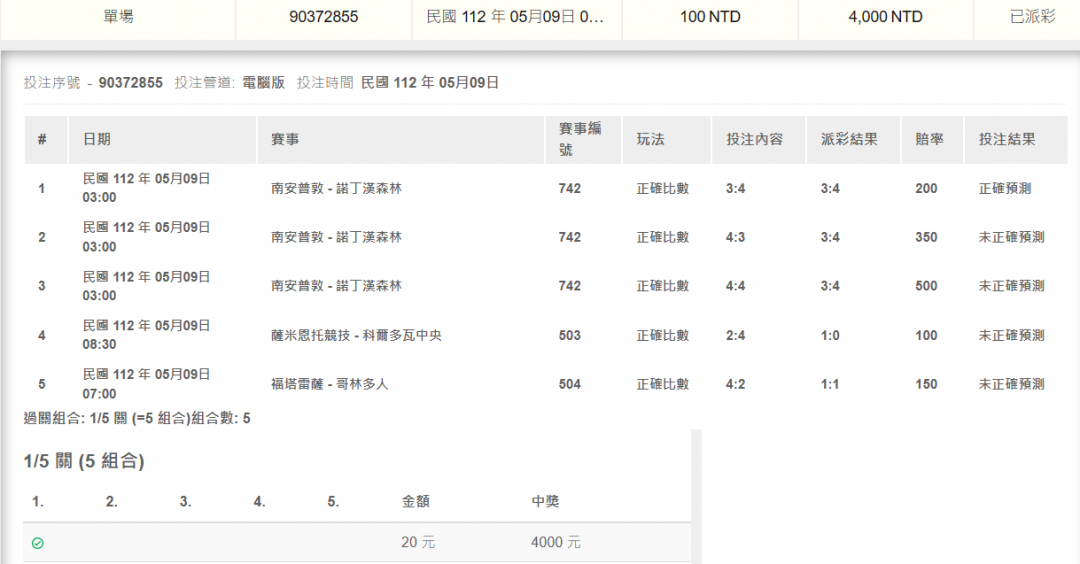Click the green check icon in combination row
Screen dimensions: 1080x564
click(x=38, y=543)
